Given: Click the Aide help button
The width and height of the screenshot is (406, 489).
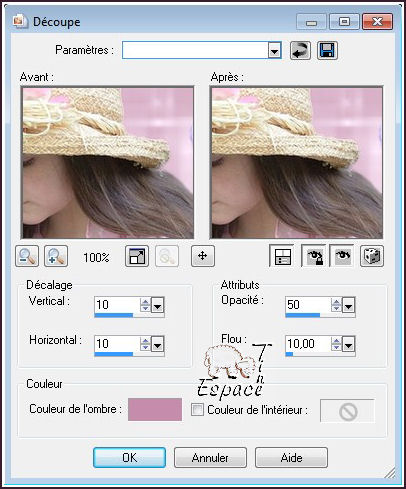Looking at the screenshot, I should 291,458.
